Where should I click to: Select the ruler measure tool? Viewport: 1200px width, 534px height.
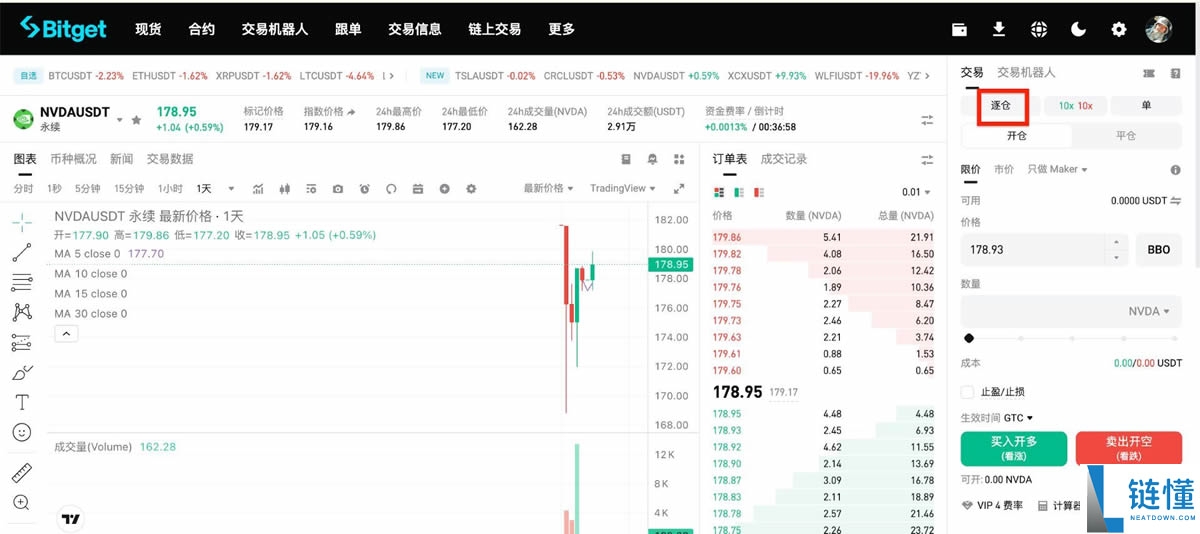click(x=21, y=472)
